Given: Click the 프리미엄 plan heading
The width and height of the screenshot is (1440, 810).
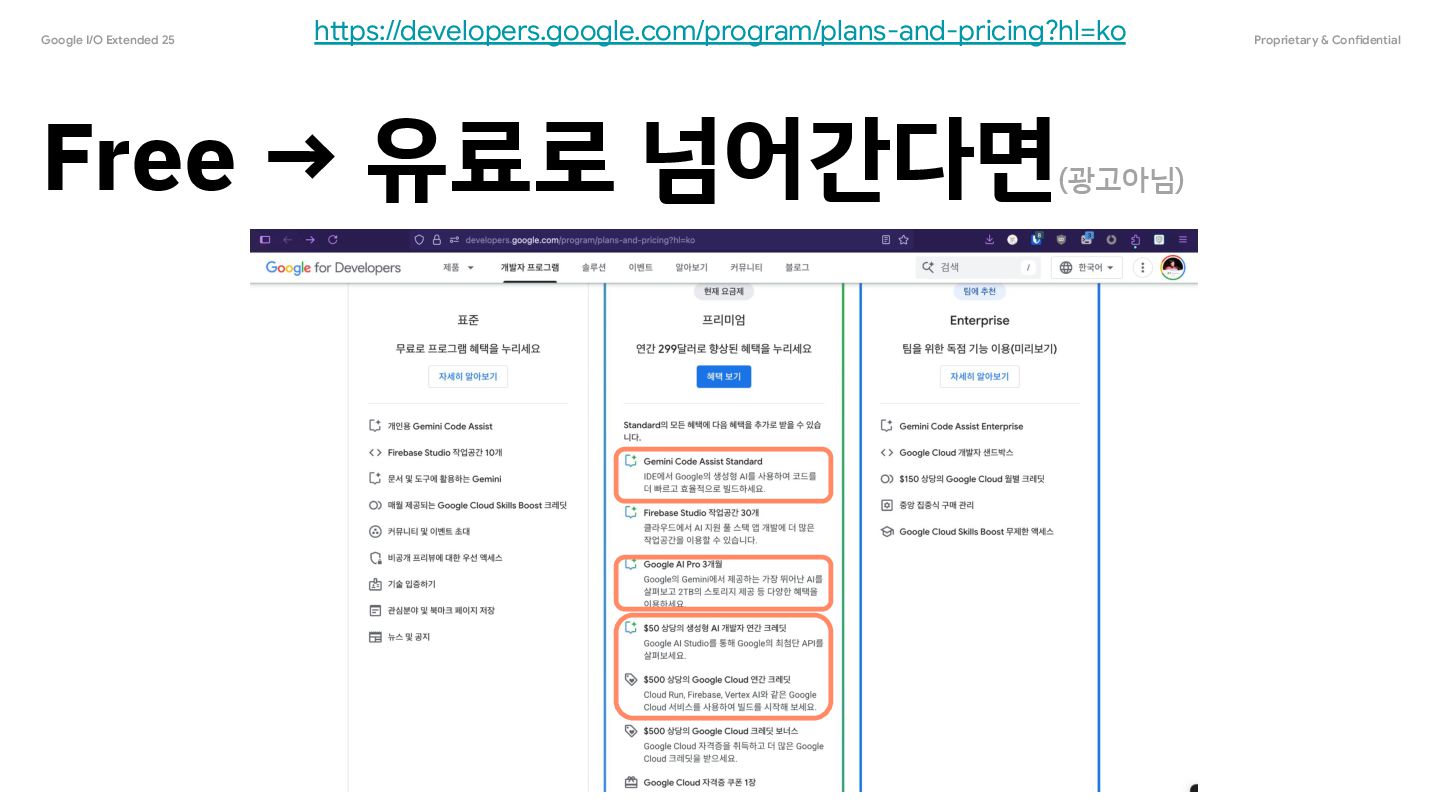Looking at the screenshot, I should click(723, 321).
